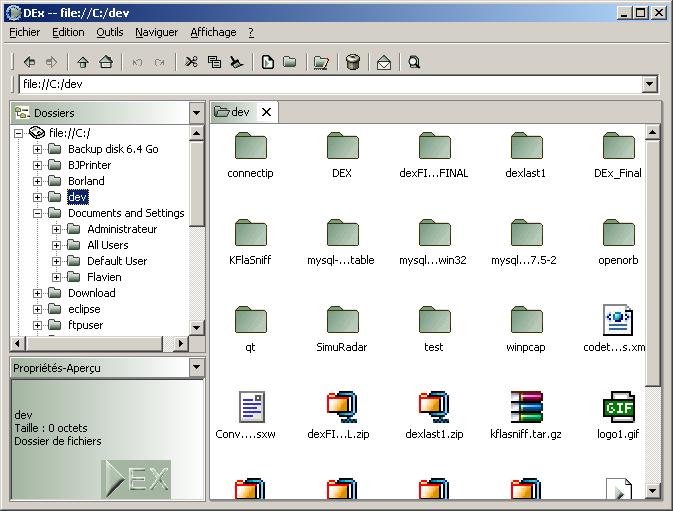Open the address bar dropdown arrow
Viewport: 673px width, 511px height.
(x=649, y=85)
